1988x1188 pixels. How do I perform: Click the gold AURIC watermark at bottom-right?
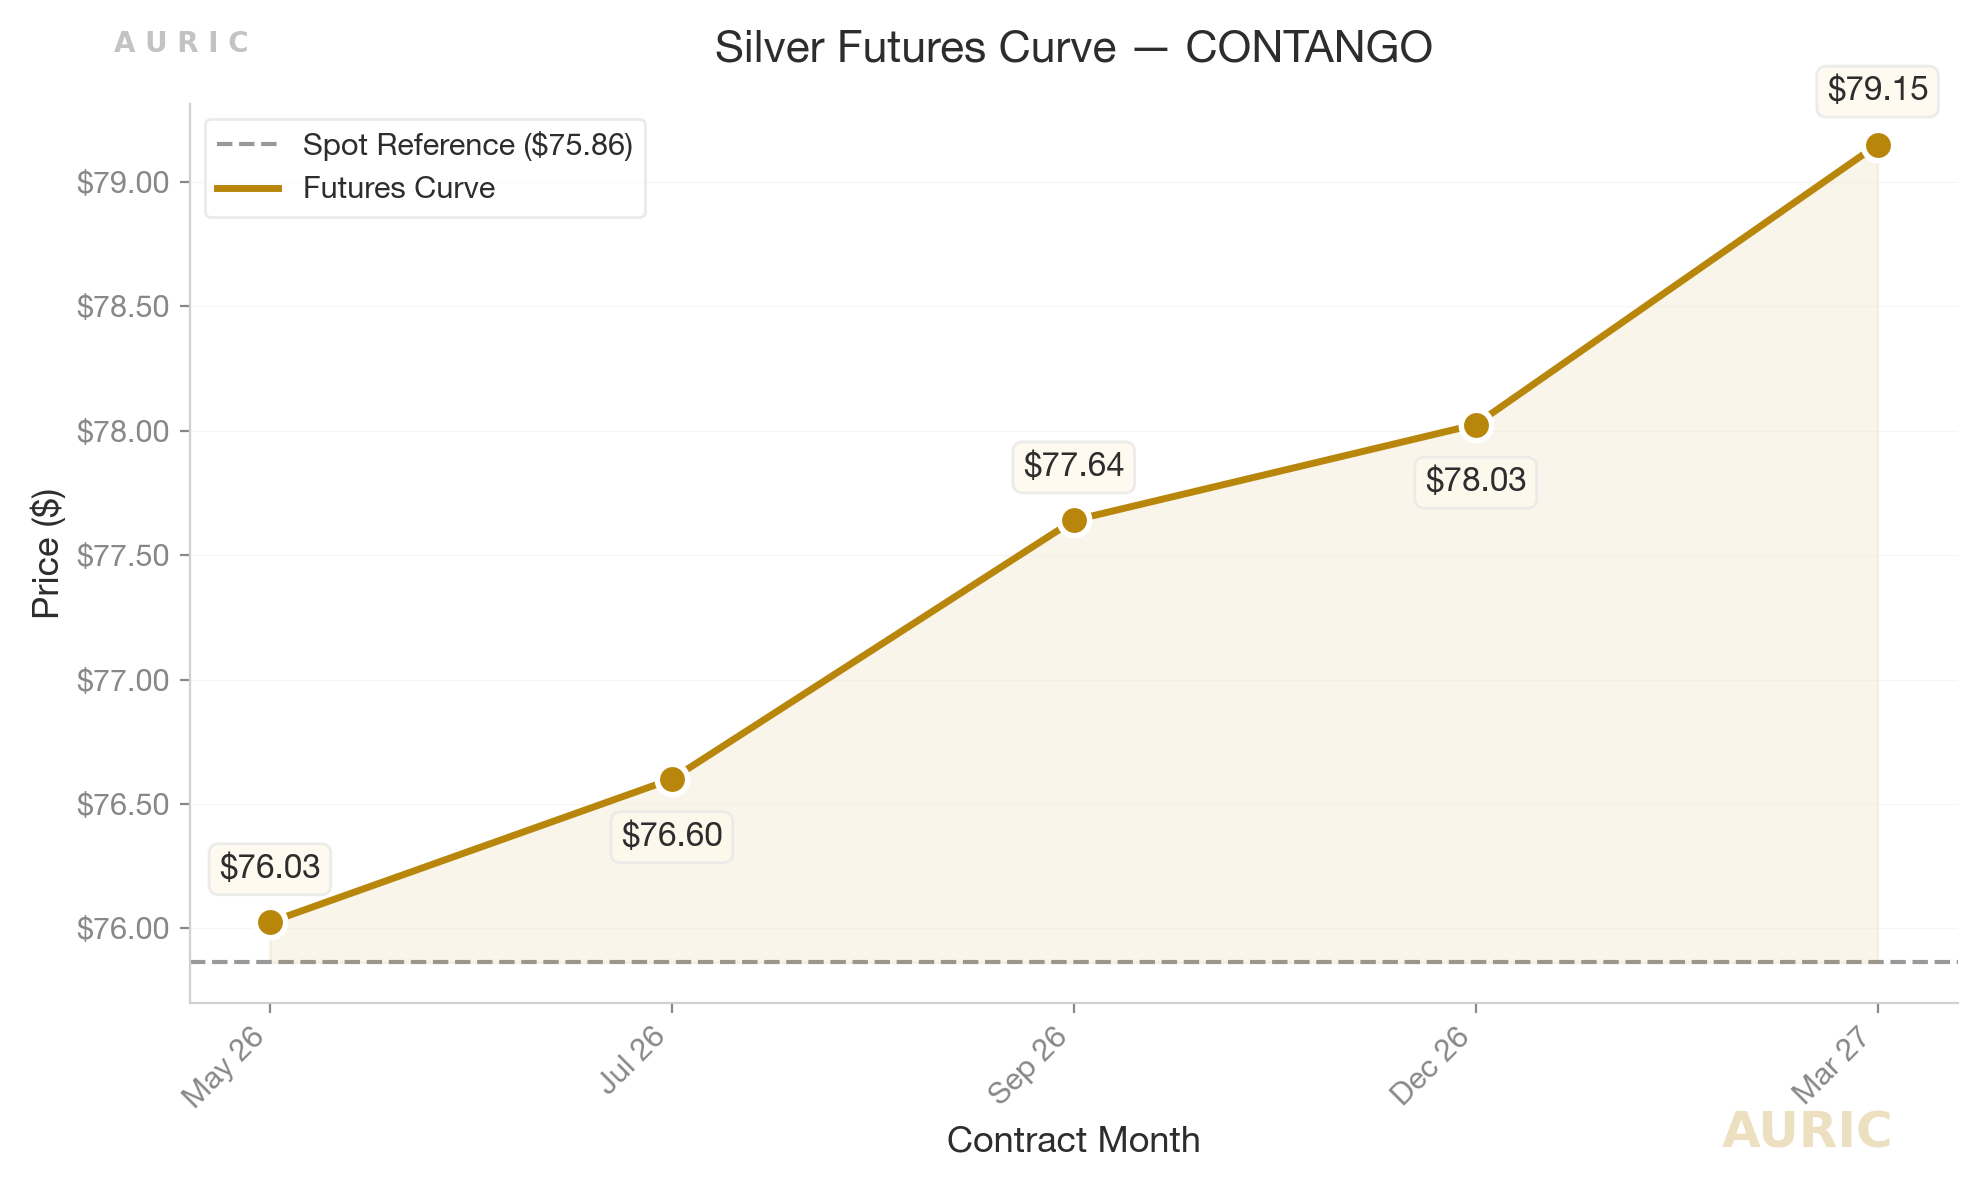(x=1806, y=1131)
